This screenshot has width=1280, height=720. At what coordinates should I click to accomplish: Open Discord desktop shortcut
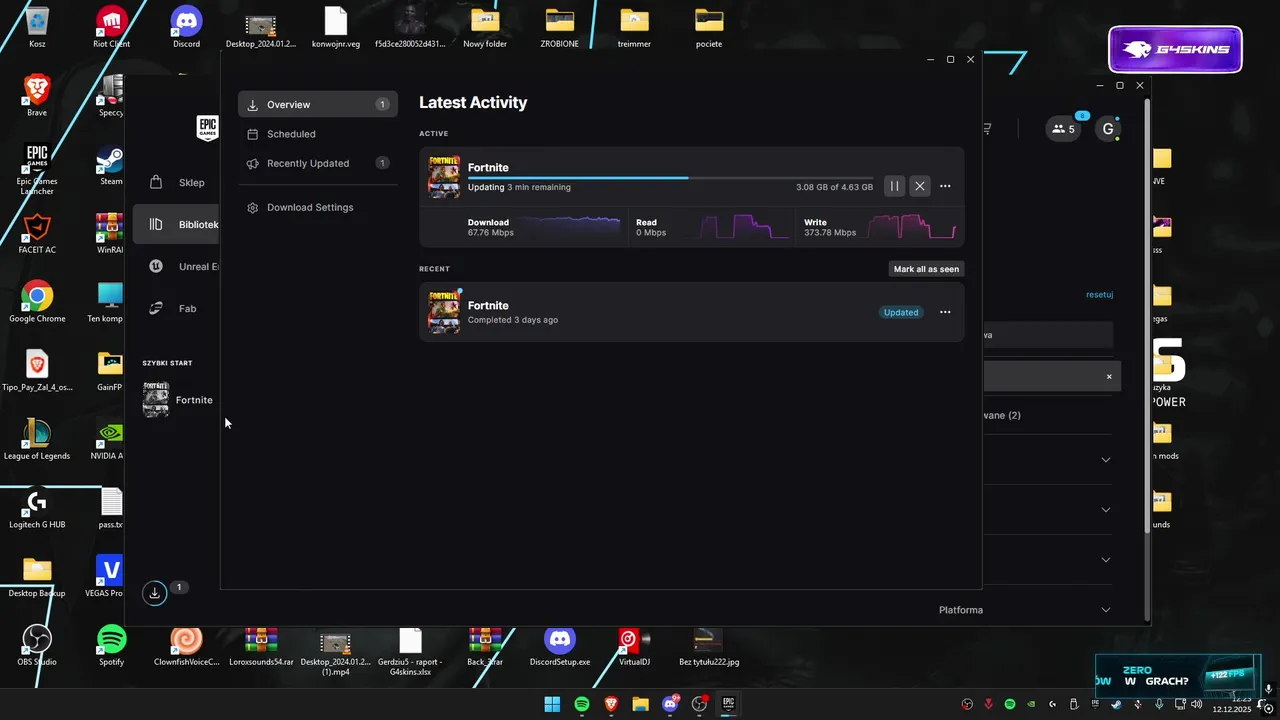[186, 27]
